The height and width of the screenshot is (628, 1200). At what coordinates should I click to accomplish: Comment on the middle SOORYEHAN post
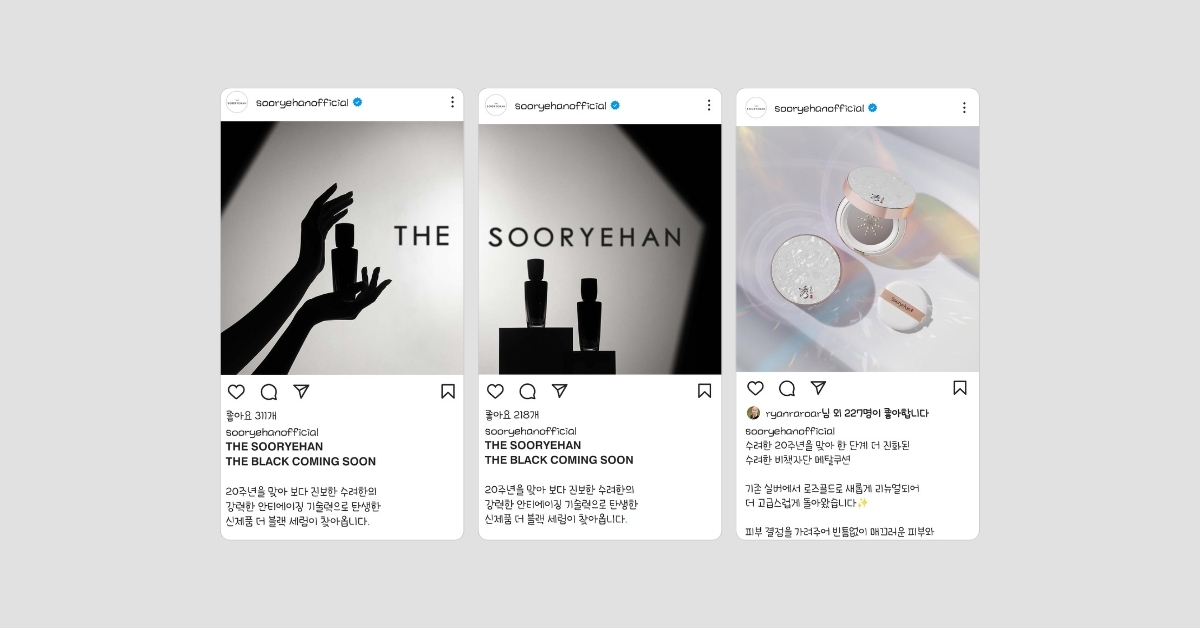pos(528,391)
